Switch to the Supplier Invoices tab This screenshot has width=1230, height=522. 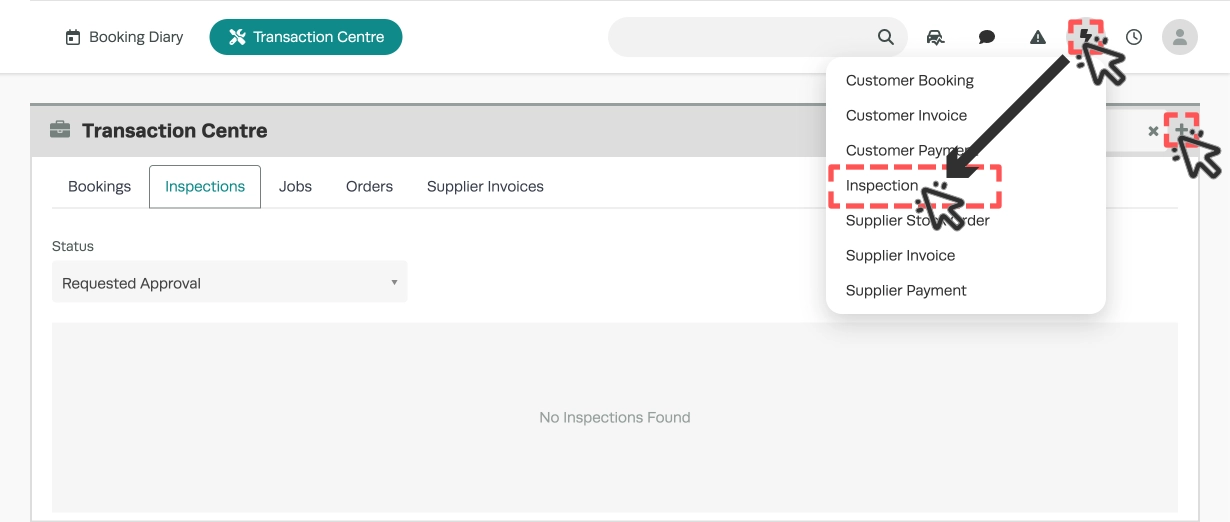[x=485, y=186]
